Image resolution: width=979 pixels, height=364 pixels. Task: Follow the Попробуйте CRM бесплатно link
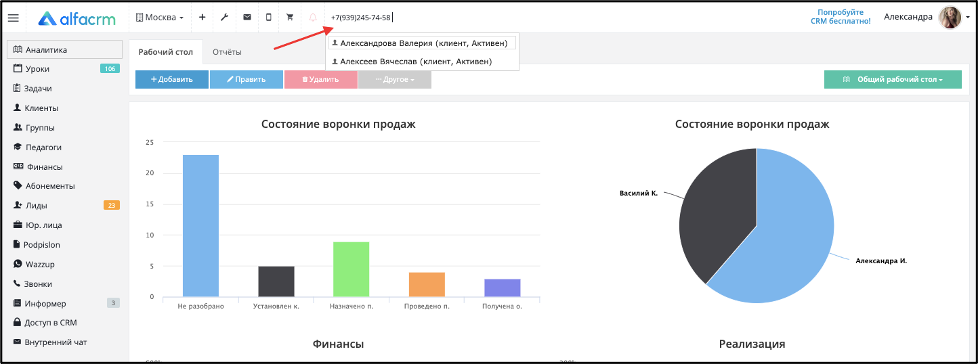pos(840,17)
